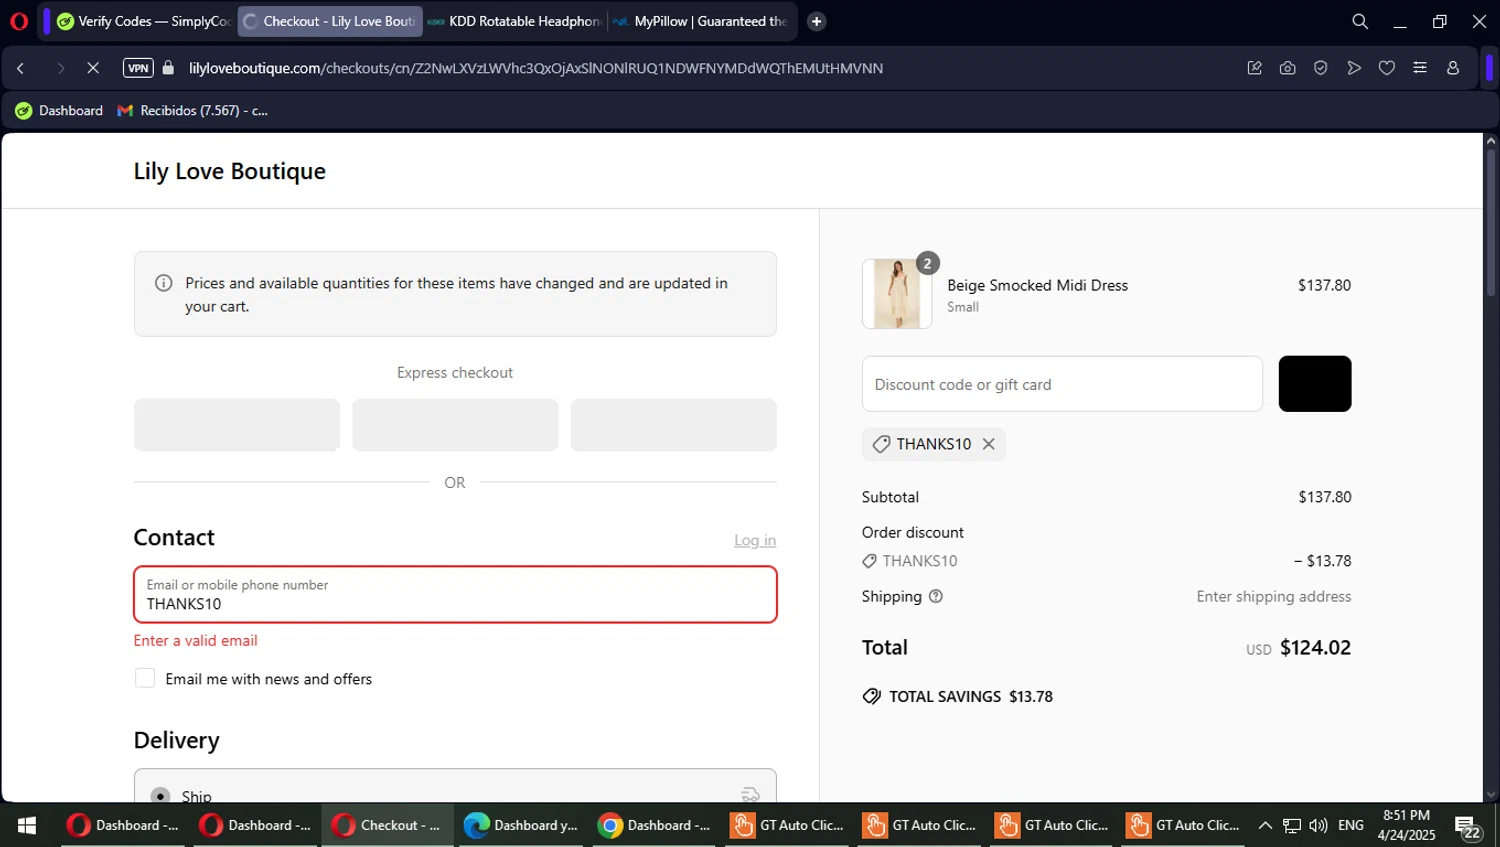
Task: Click the padlock site security icon
Action: point(168,68)
